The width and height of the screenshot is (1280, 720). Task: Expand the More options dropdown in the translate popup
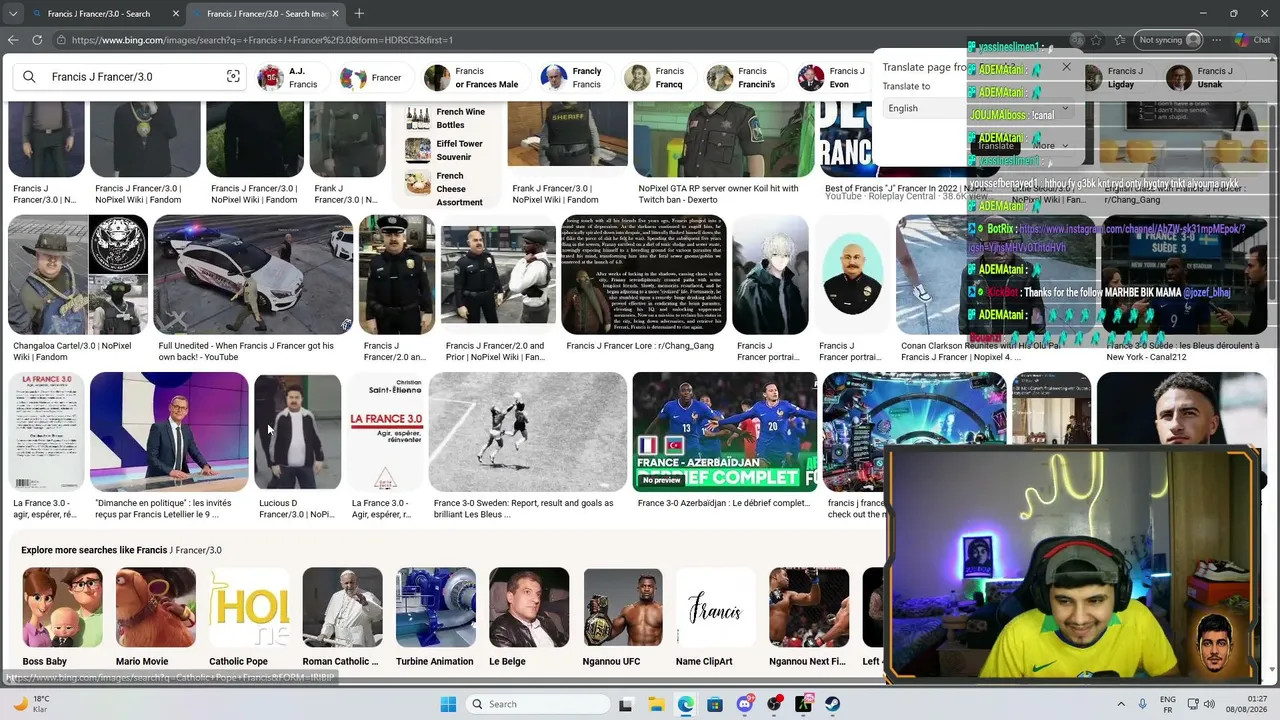click(x=1050, y=146)
